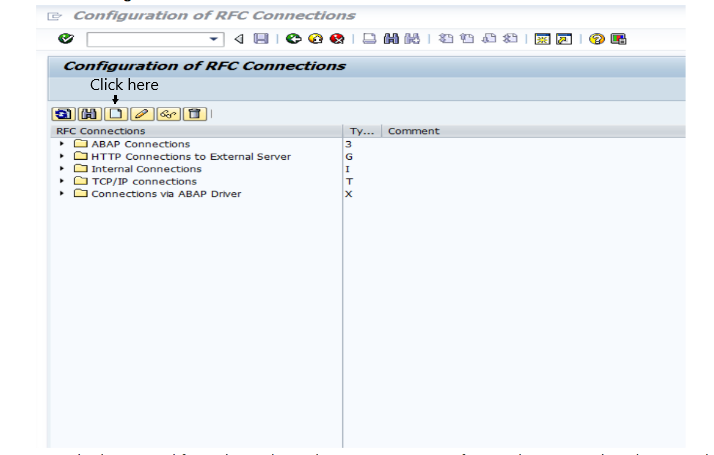Click the Previous Page icon
Viewport: 714px width, 455px height.
(467, 39)
